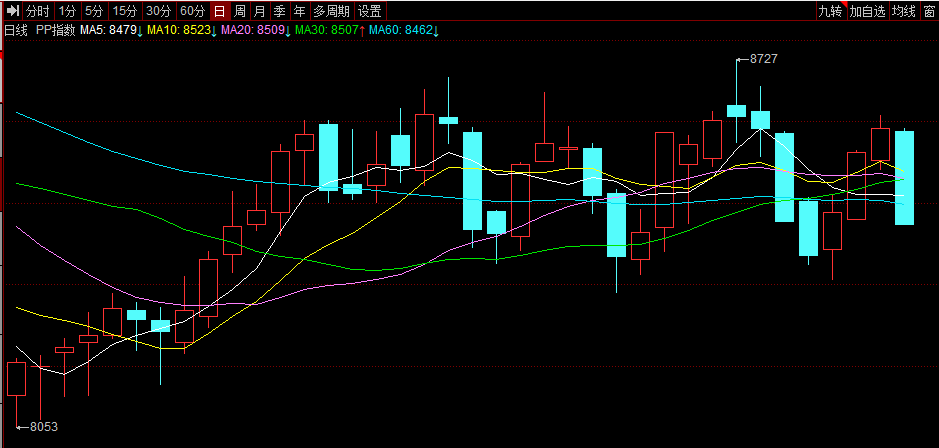Click the 8727 high price marker
The image size is (939, 448).
(x=764, y=59)
